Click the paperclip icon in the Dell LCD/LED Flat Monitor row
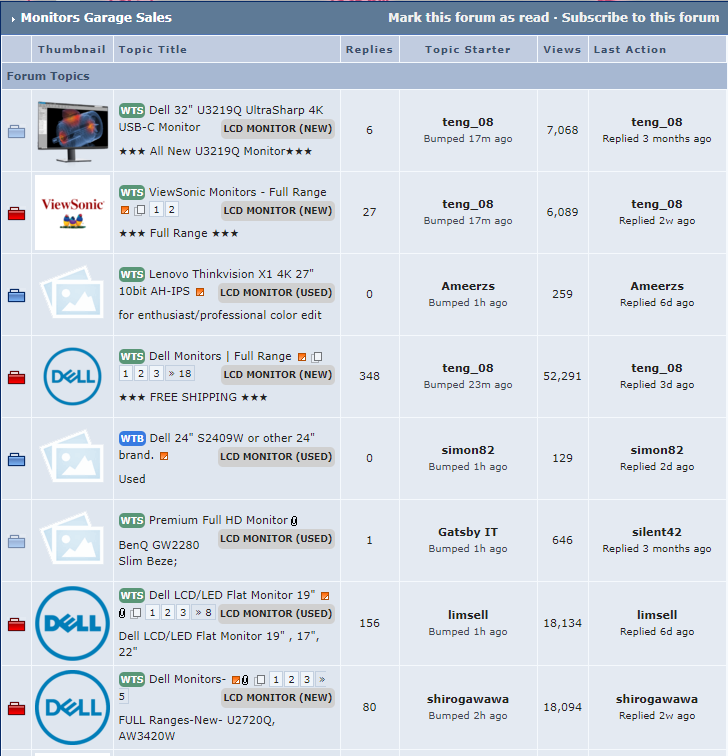The height and width of the screenshot is (756, 728). point(122,613)
